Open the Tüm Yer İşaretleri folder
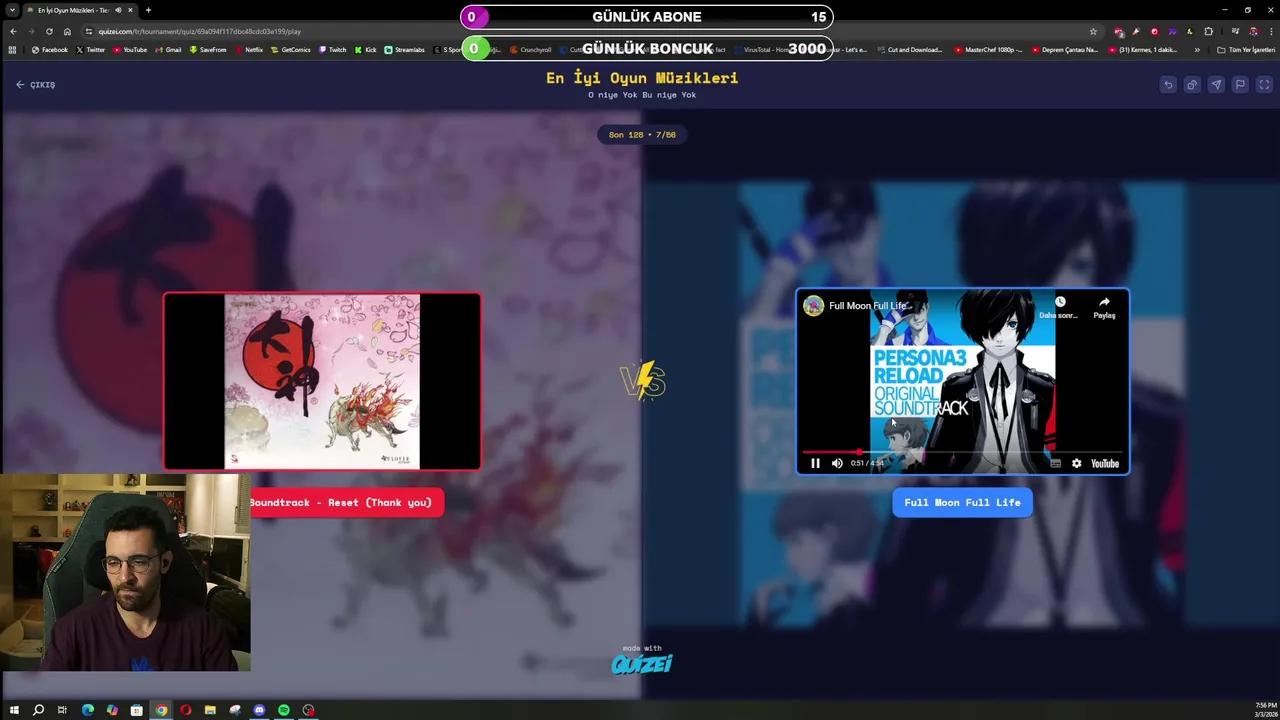The height and width of the screenshot is (720, 1280). coord(1246,50)
